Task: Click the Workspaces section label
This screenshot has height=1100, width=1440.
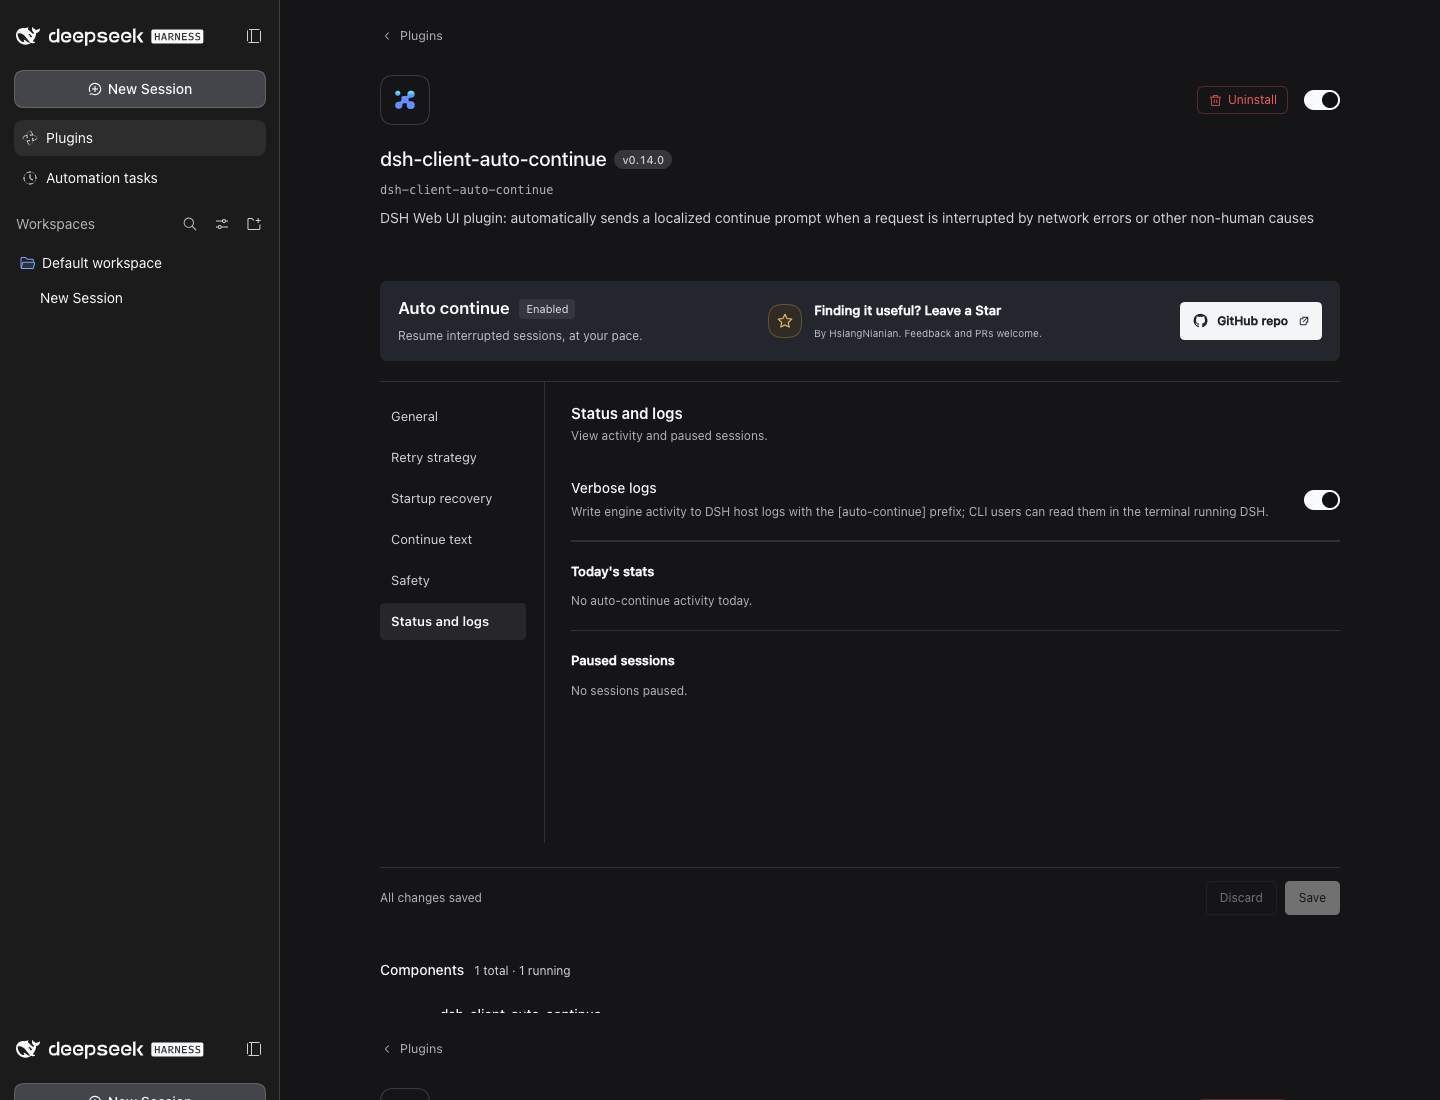Action: pyautogui.click(x=55, y=224)
